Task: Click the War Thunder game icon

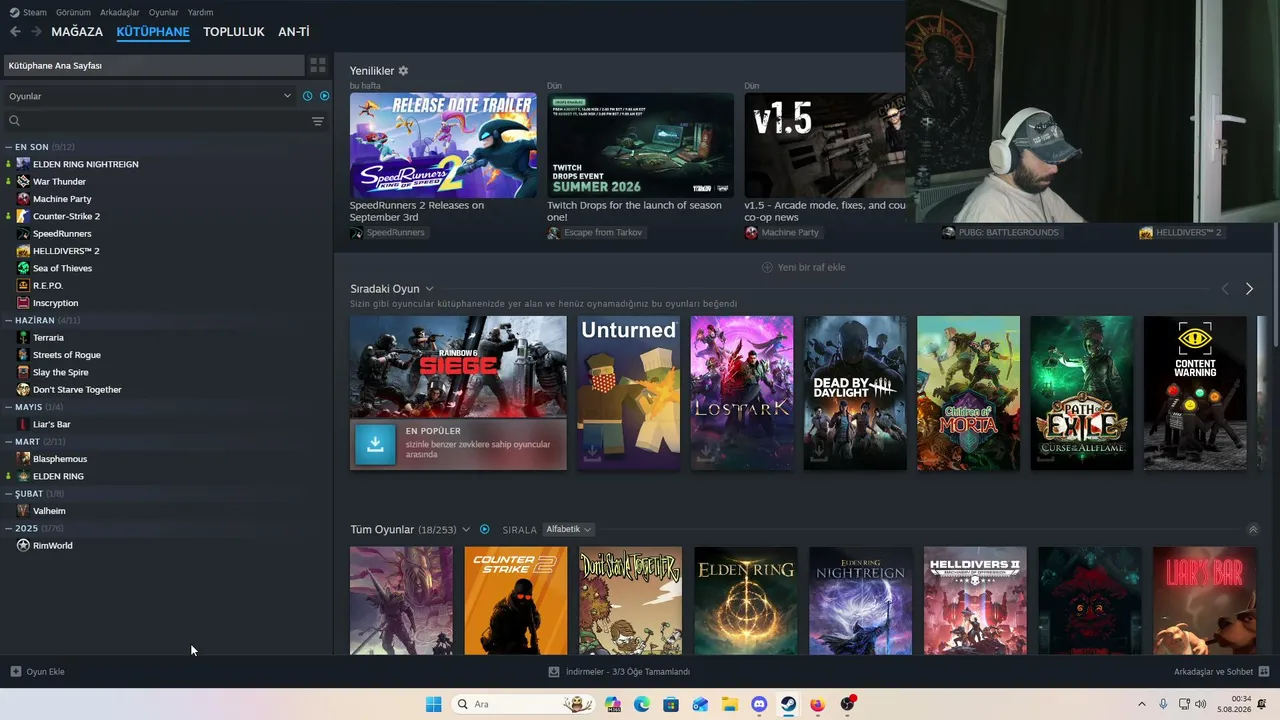Action: pyautogui.click(x=23, y=181)
